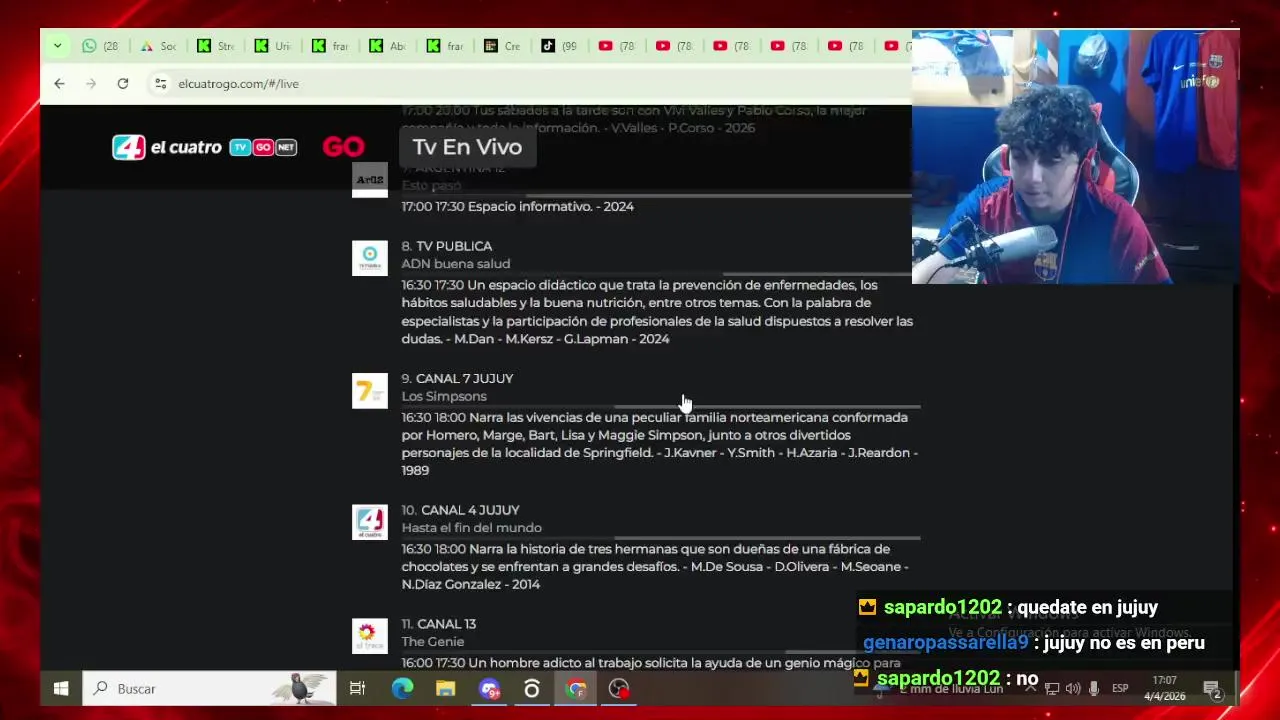This screenshot has height=720, width=1280.
Task: Select the channel title 'TV PUBLICA'
Action: click(454, 246)
